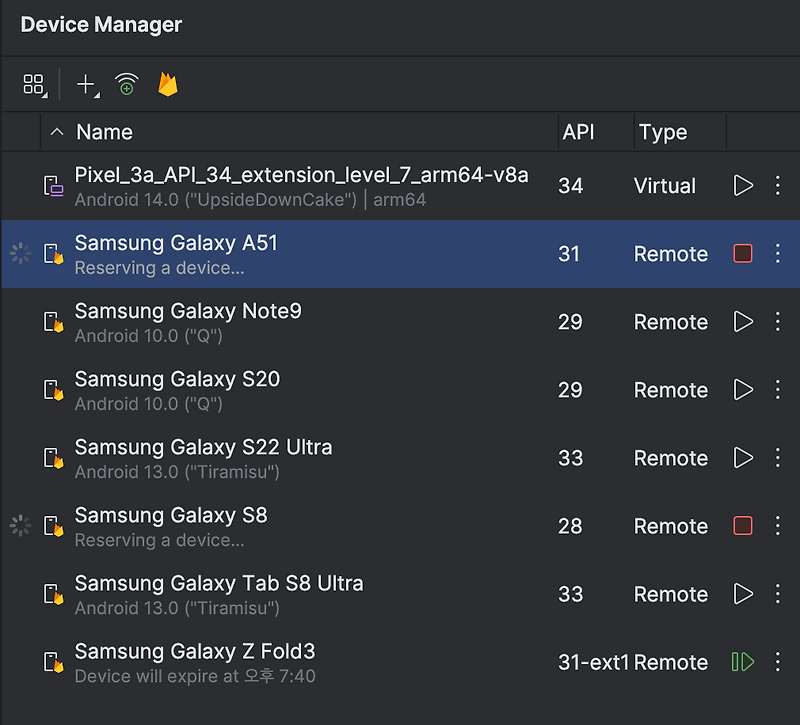This screenshot has width=800, height=725.
Task: Open the Firebase device streaming icon
Action: (x=167, y=84)
